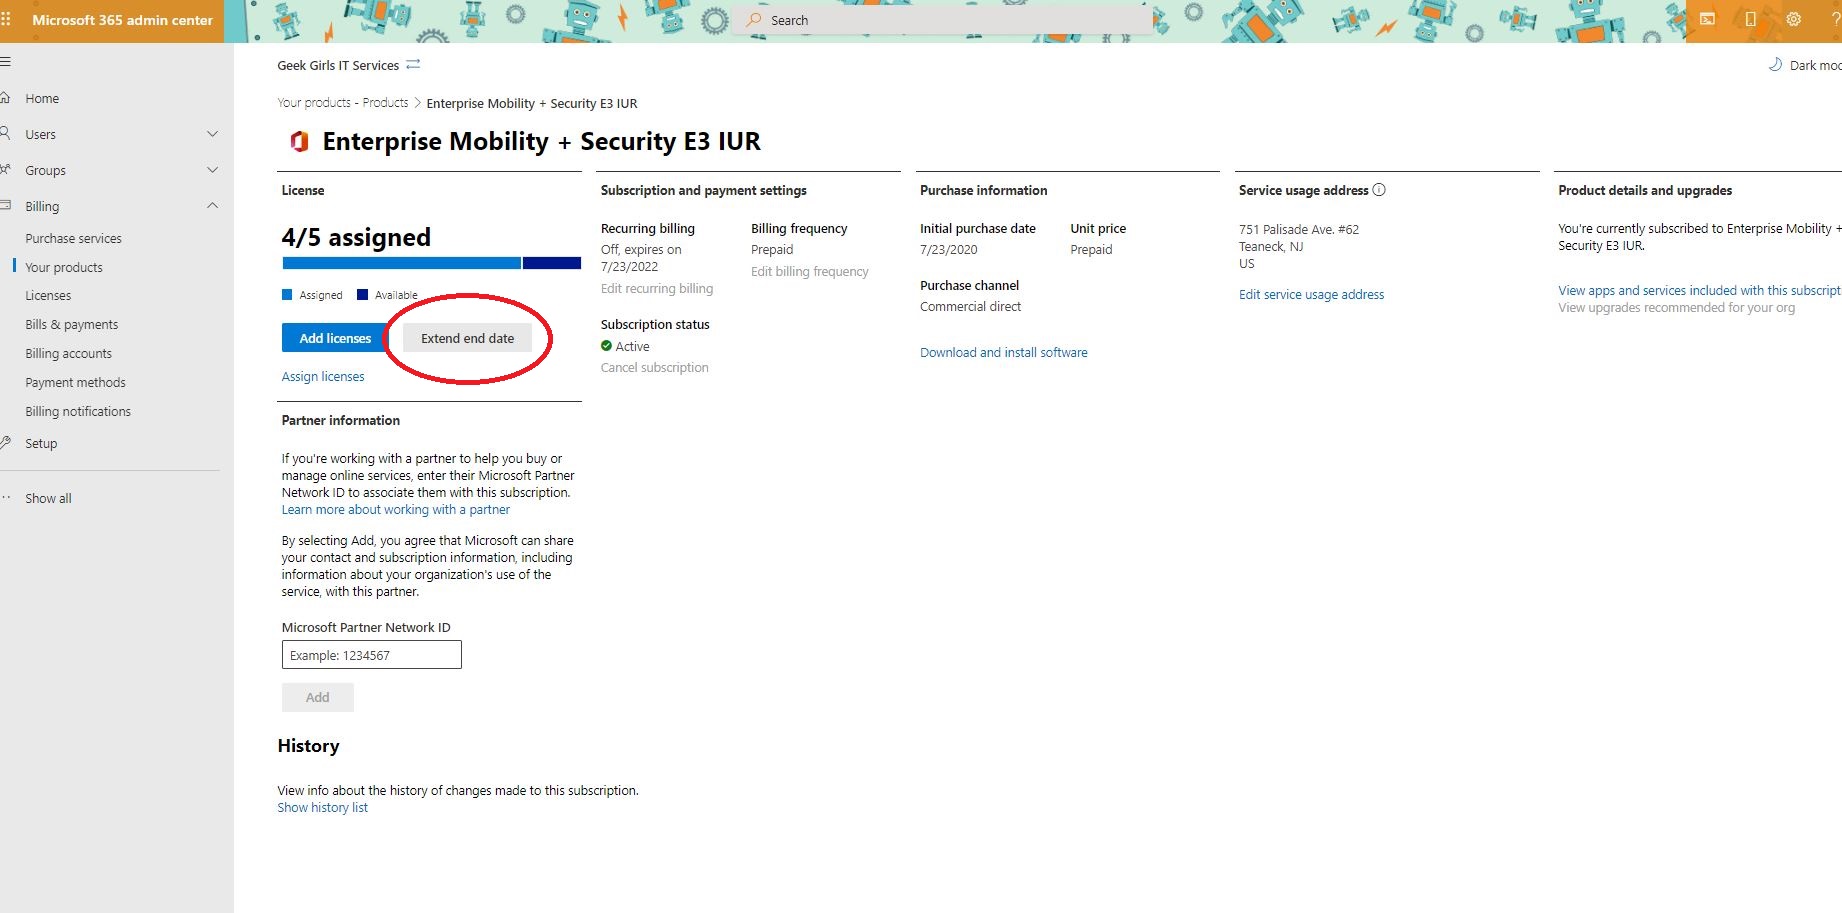The width and height of the screenshot is (1842, 913).
Task: Click the mobile app phone icon
Action: coord(1750,20)
